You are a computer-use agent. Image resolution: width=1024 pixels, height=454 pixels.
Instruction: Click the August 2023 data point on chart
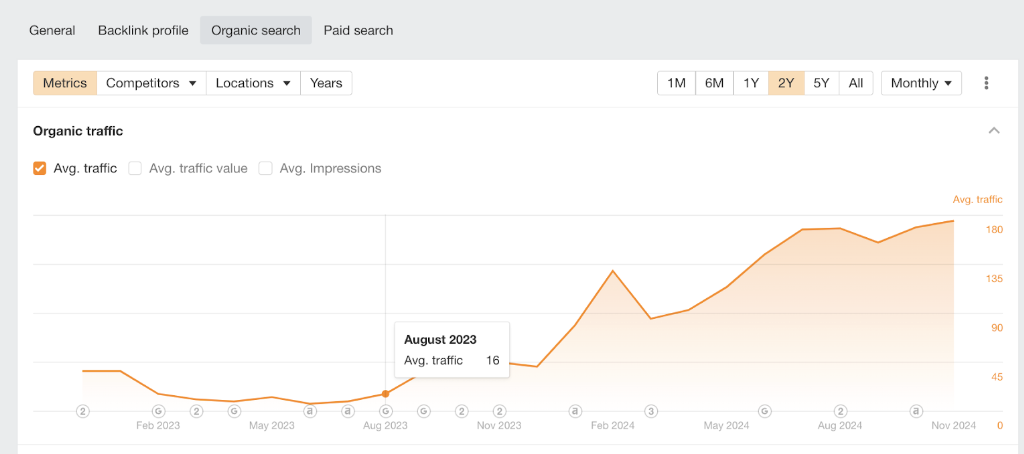coord(385,394)
